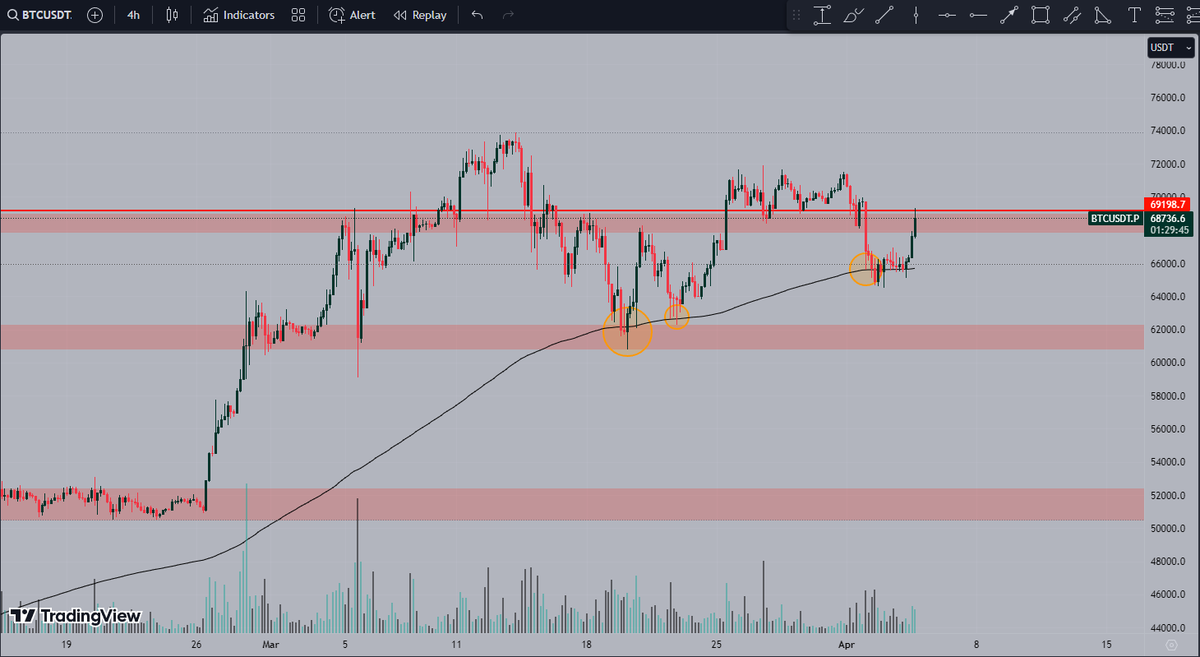Create a new Alert

pyautogui.click(x=351, y=15)
